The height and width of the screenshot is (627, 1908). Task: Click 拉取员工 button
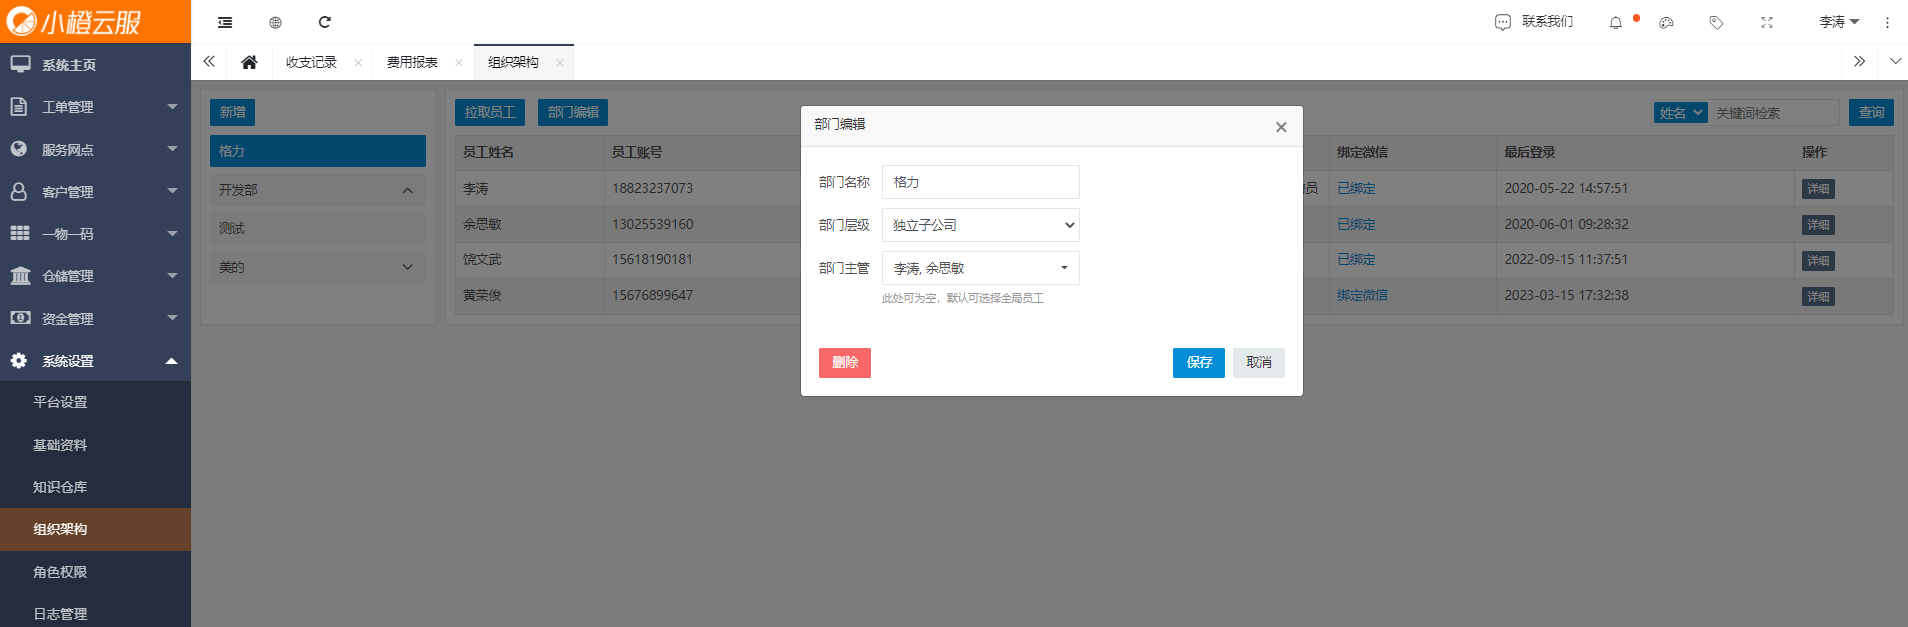coord(490,112)
